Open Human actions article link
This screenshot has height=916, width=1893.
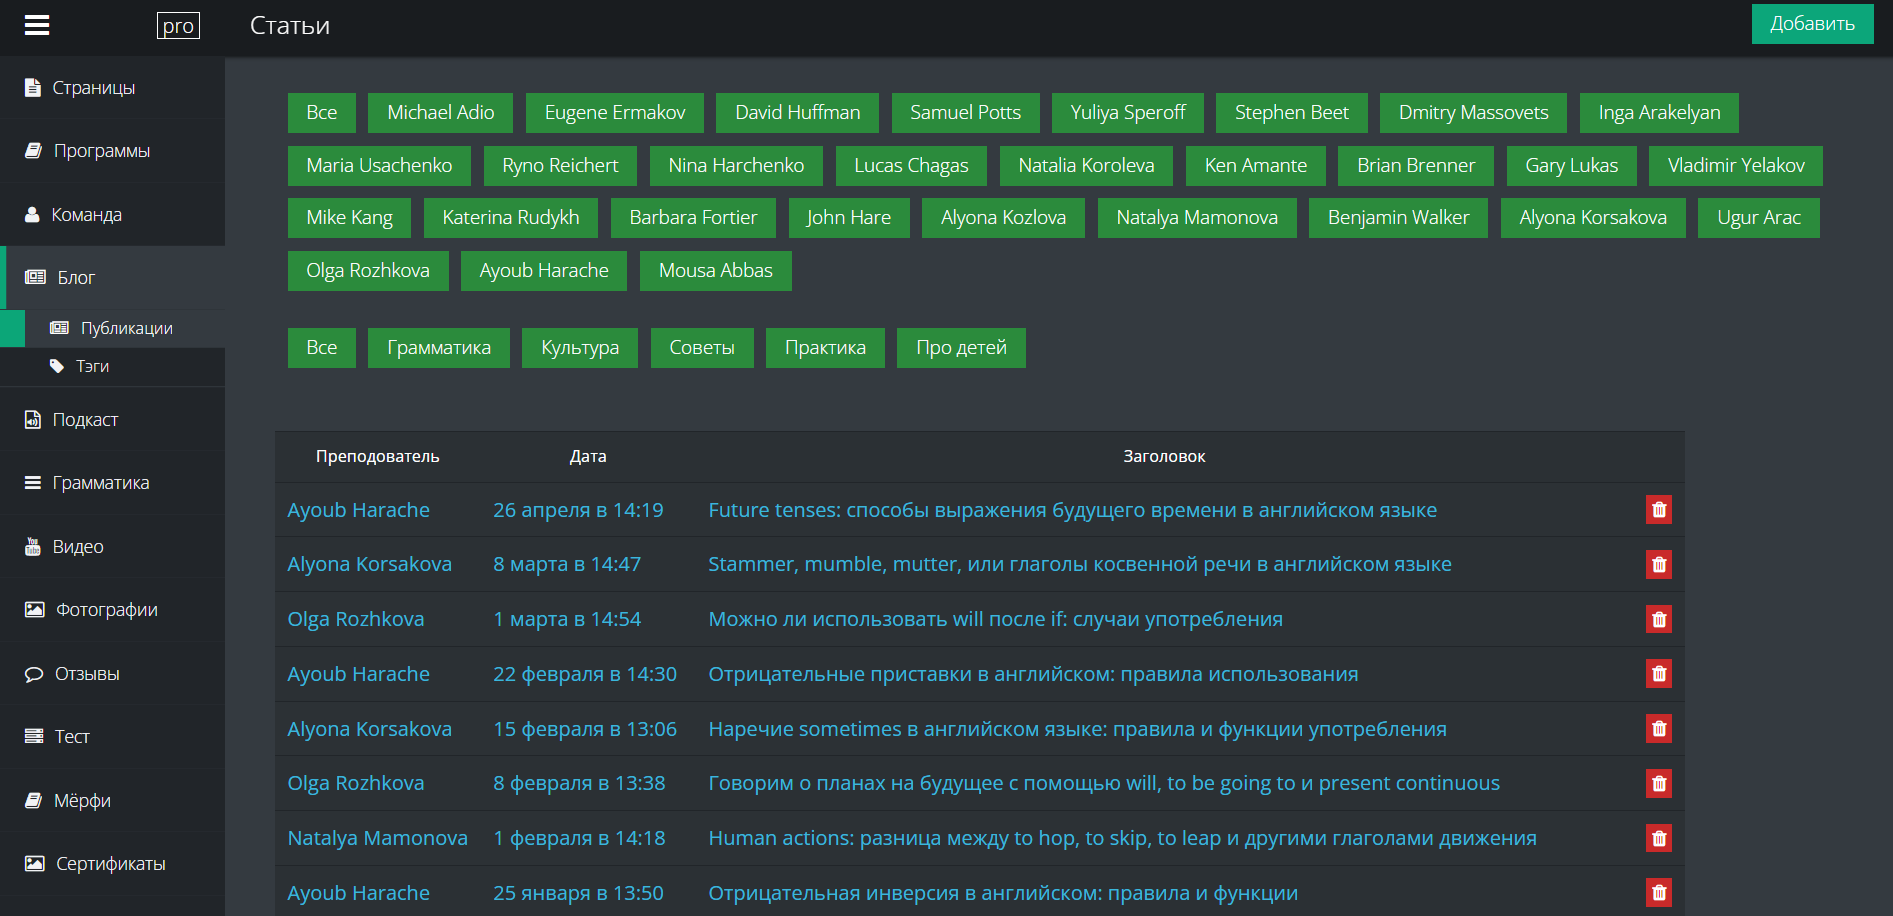(x=1122, y=838)
